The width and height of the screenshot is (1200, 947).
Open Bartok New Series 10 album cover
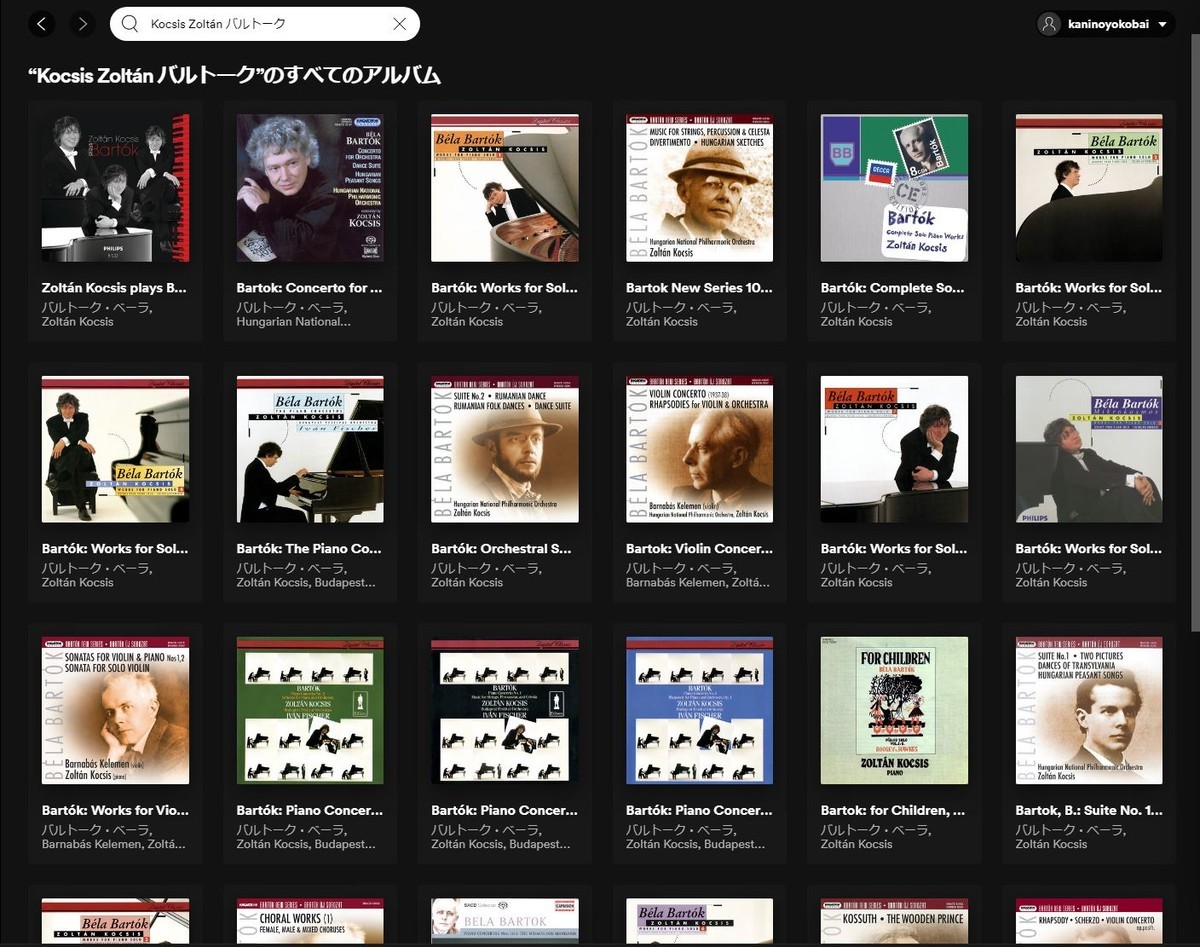[699, 188]
